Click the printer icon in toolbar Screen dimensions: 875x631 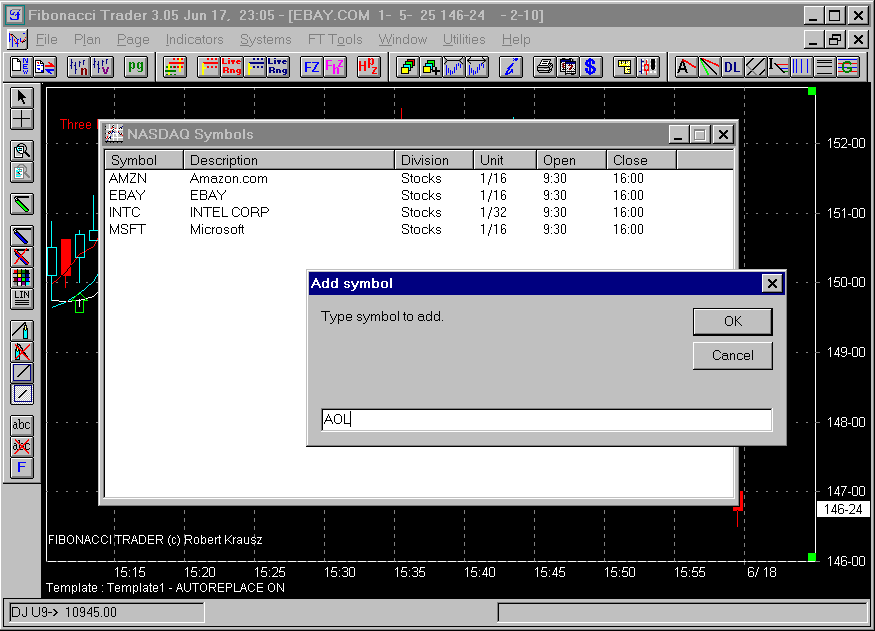[x=544, y=67]
